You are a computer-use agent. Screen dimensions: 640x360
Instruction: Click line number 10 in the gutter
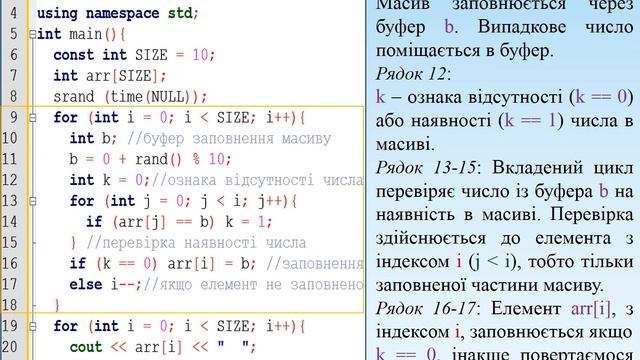coord(10,138)
